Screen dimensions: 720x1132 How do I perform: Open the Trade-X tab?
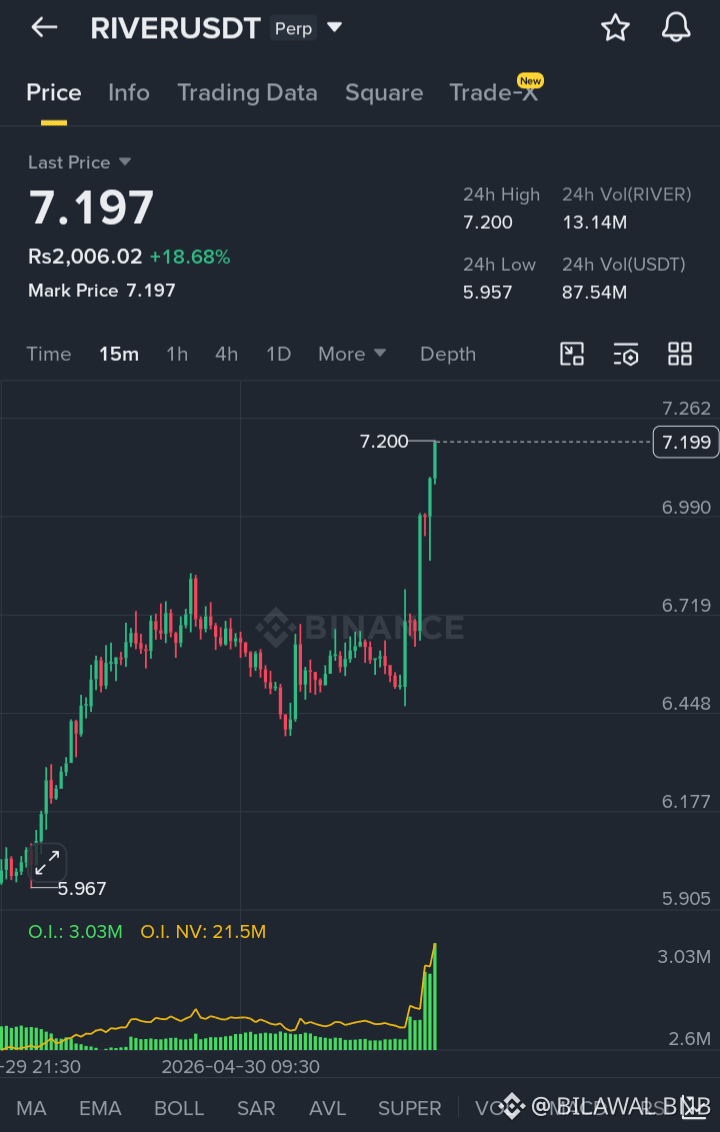point(494,92)
